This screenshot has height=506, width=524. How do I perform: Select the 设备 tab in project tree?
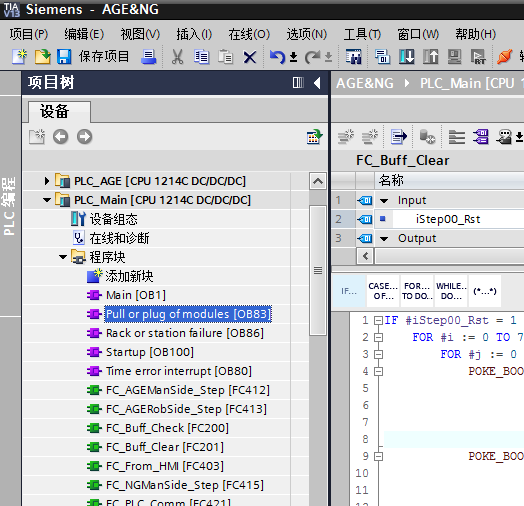(59, 112)
